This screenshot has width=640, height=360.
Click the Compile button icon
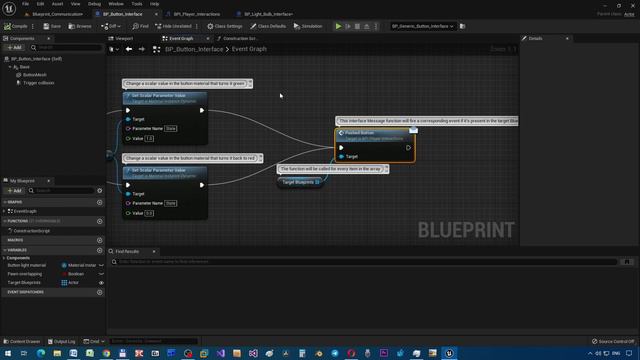[7, 26]
